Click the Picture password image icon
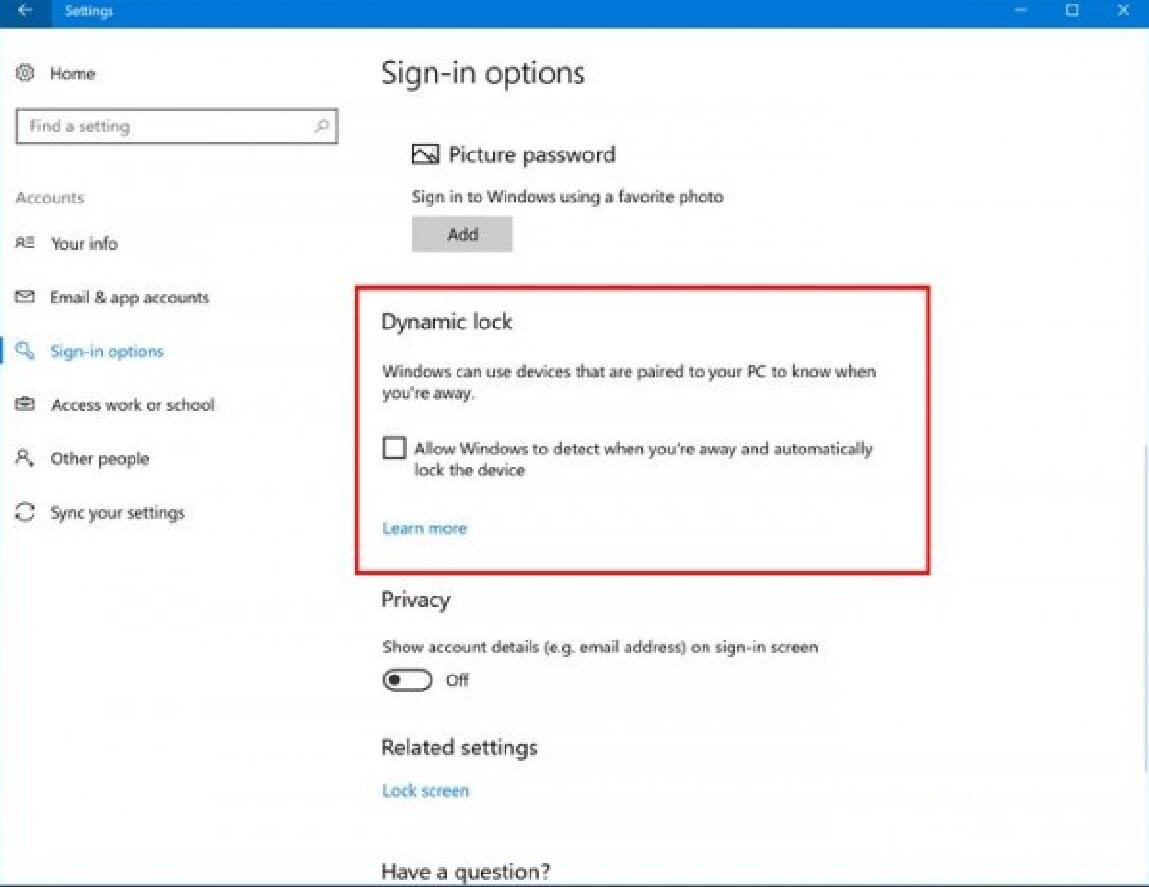The height and width of the screenshot is (887, 1149). click(x=425, y=155)
